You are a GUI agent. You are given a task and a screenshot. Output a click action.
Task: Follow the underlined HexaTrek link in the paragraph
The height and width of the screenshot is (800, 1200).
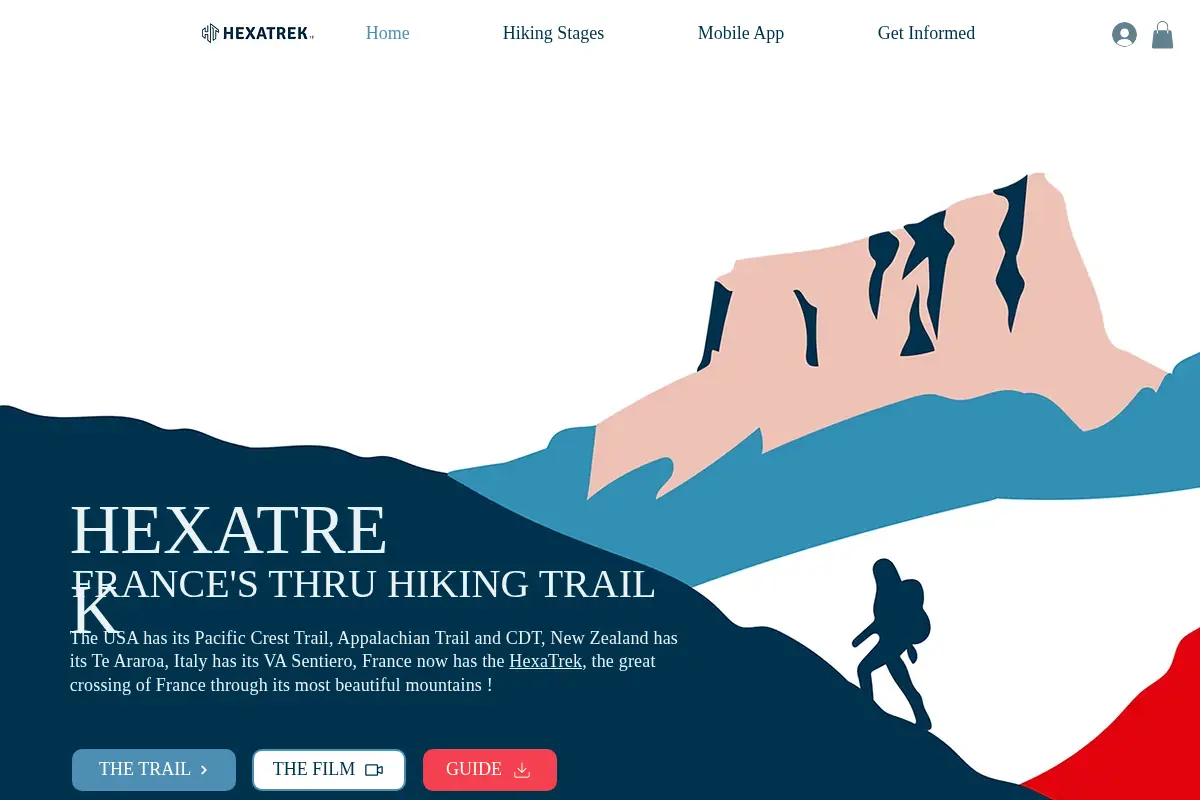click(545, 661)
